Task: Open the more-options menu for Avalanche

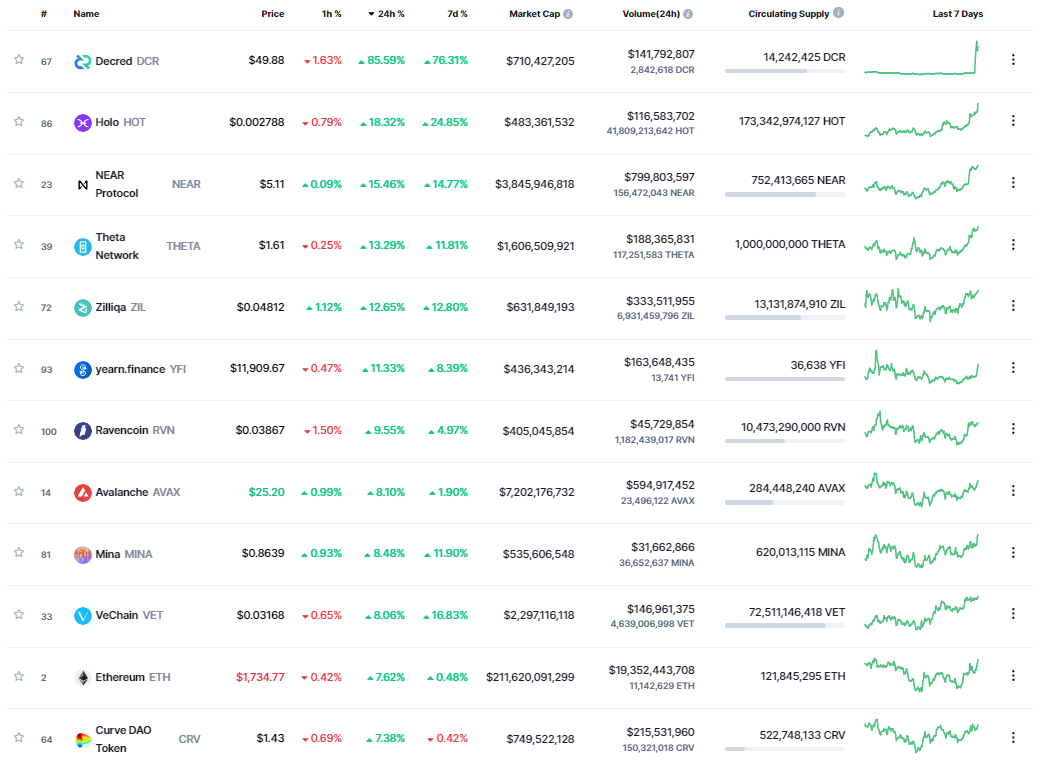Action: pos(1013,490)
